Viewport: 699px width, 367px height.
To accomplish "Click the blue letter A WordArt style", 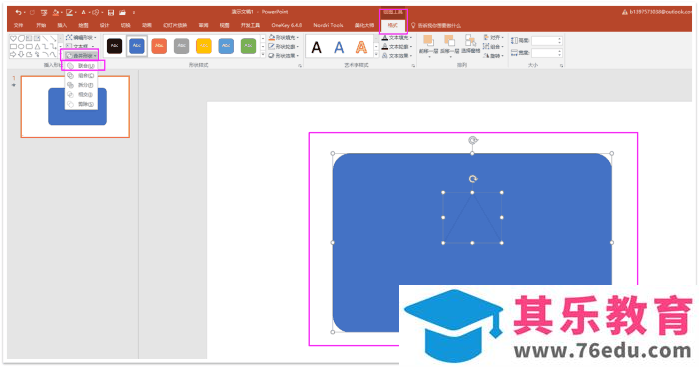I will click(x=339, y=47).
